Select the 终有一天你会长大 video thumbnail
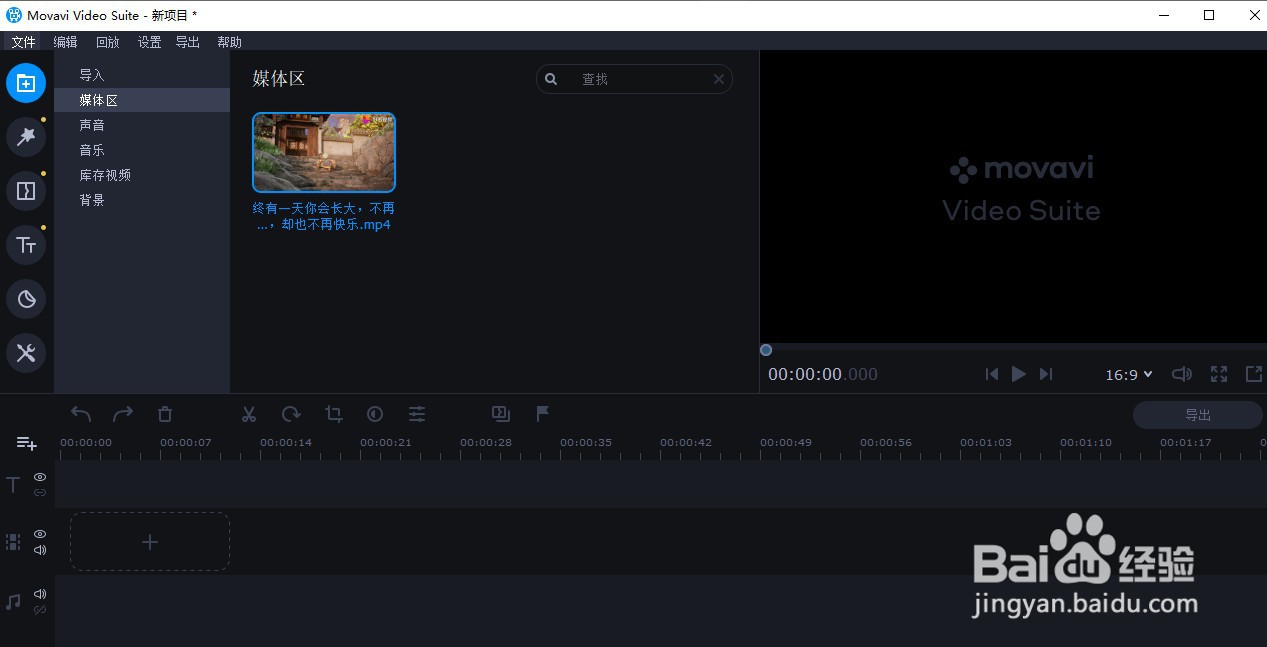Viewport: 1267px width, 647px height. pyautogui.click(x=323, y=152)
